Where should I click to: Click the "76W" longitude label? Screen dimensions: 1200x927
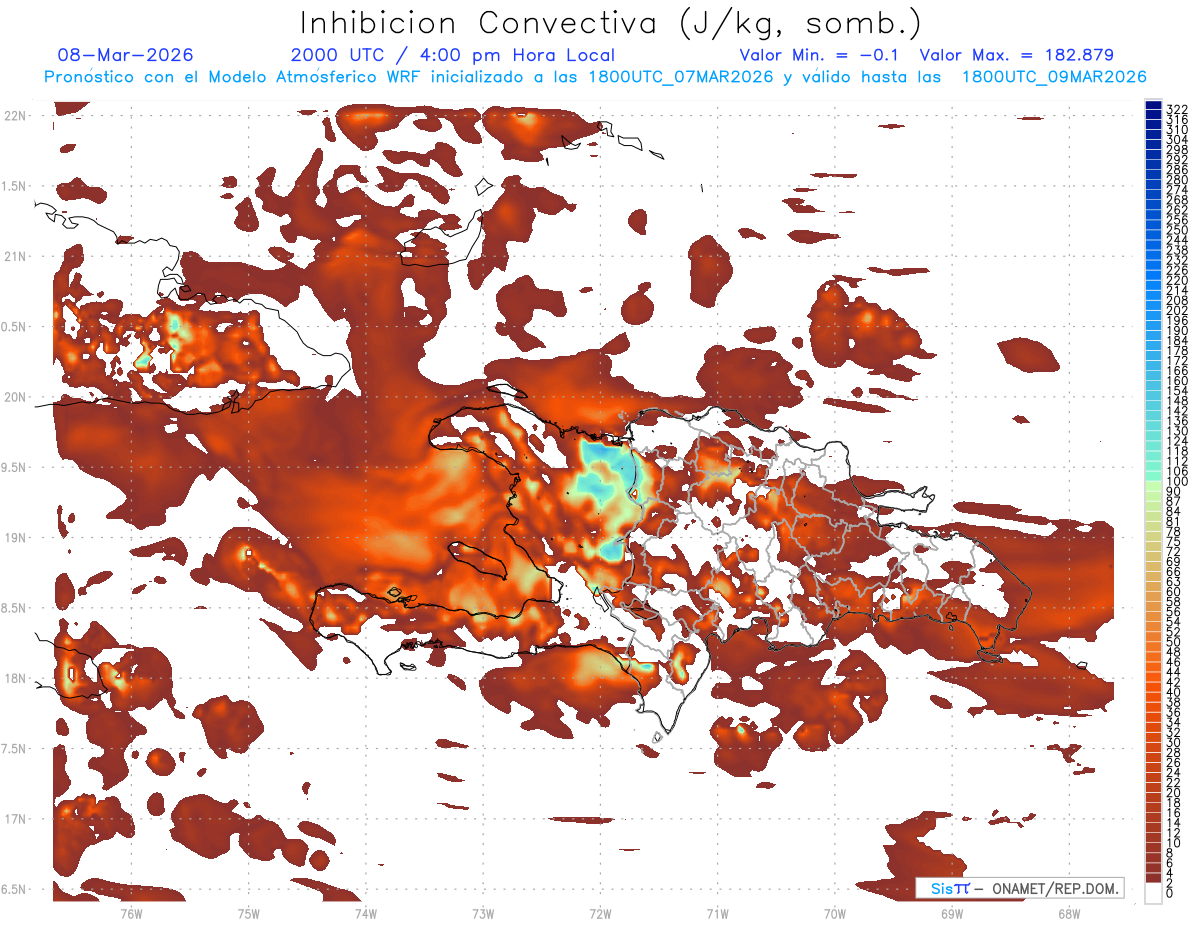[x=132, y=913]
